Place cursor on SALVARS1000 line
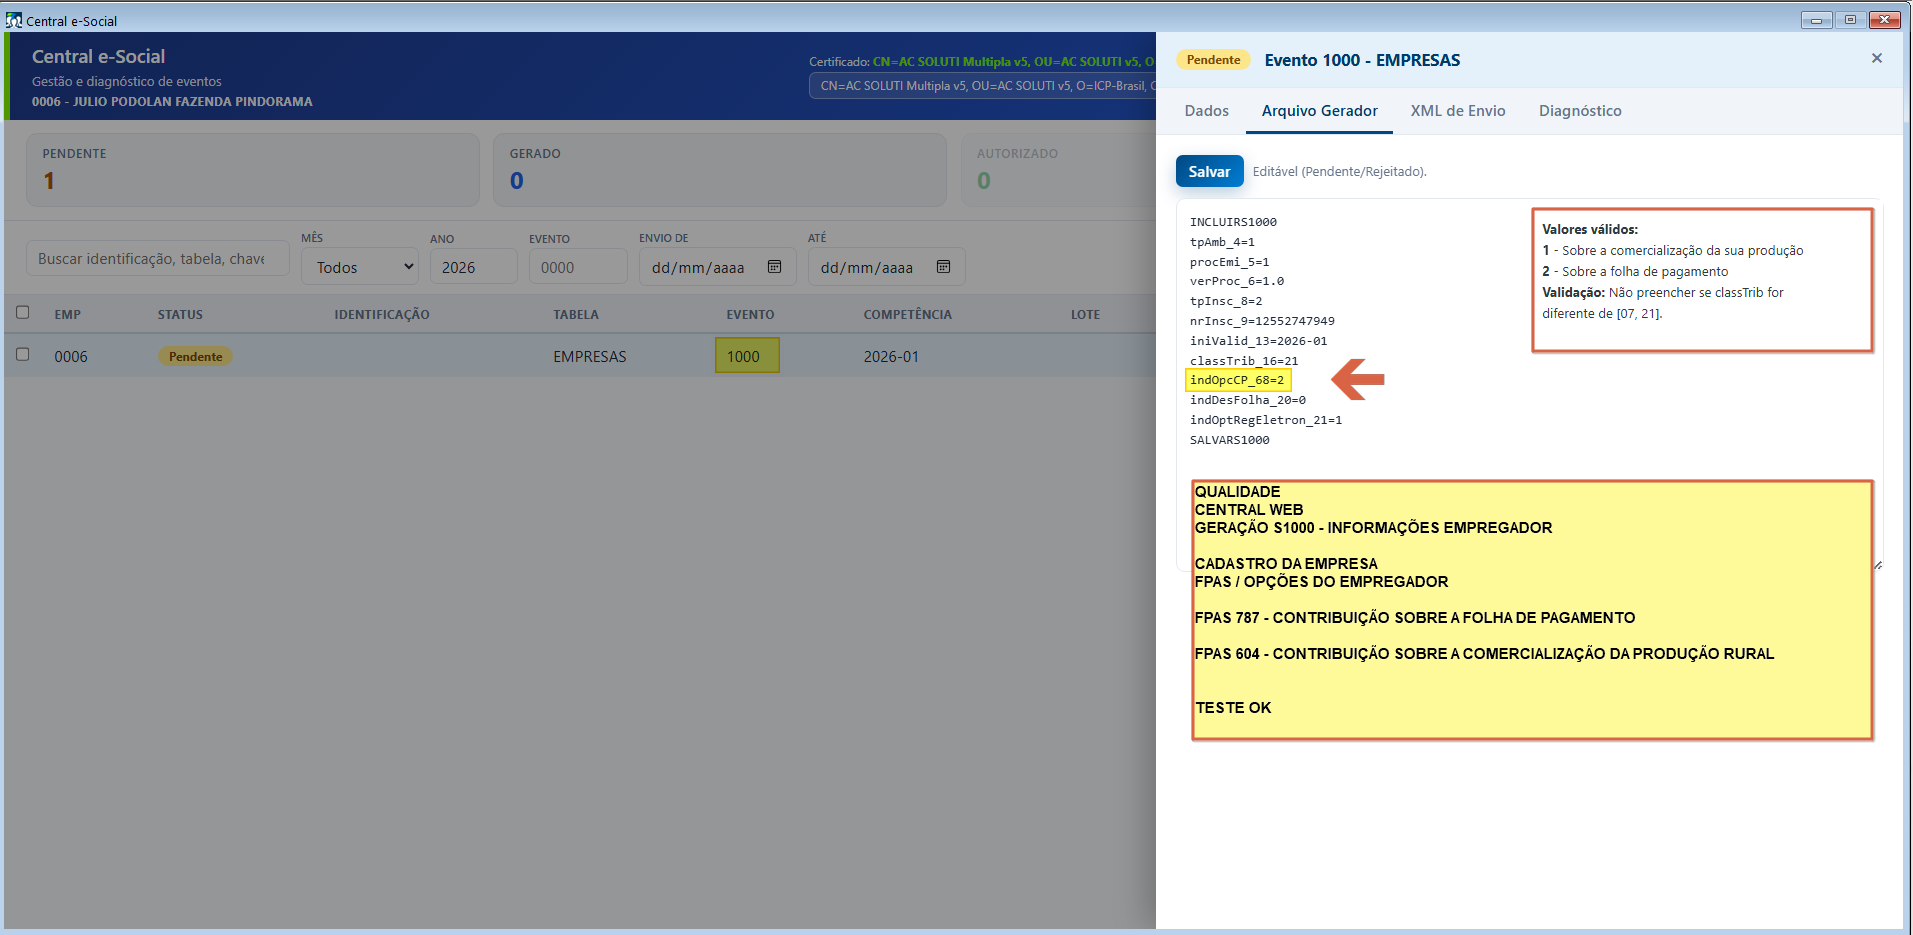Viewport: 1913px width, 935px height. (x=1229, y=440)
